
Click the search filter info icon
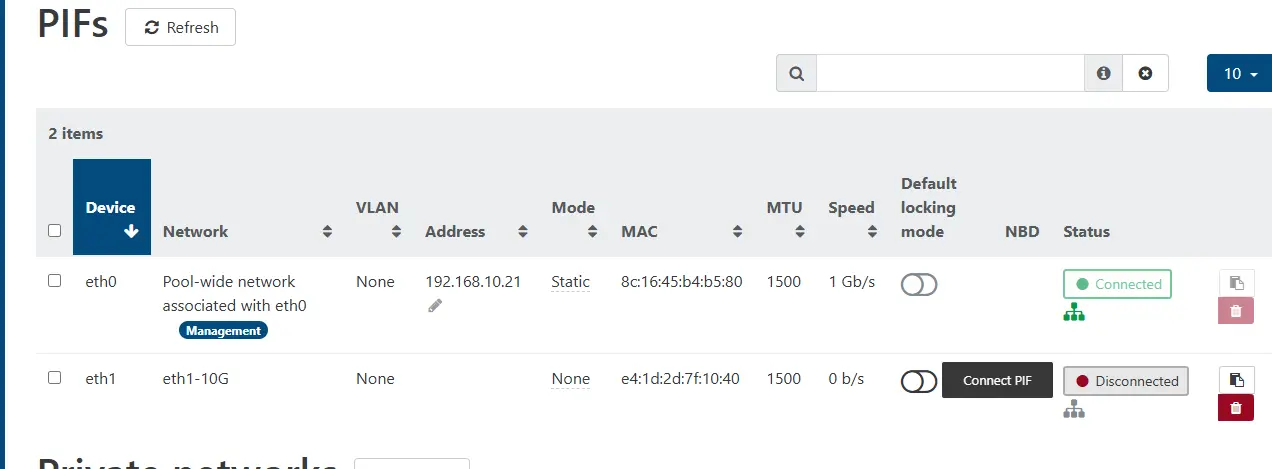point(1103,73)
